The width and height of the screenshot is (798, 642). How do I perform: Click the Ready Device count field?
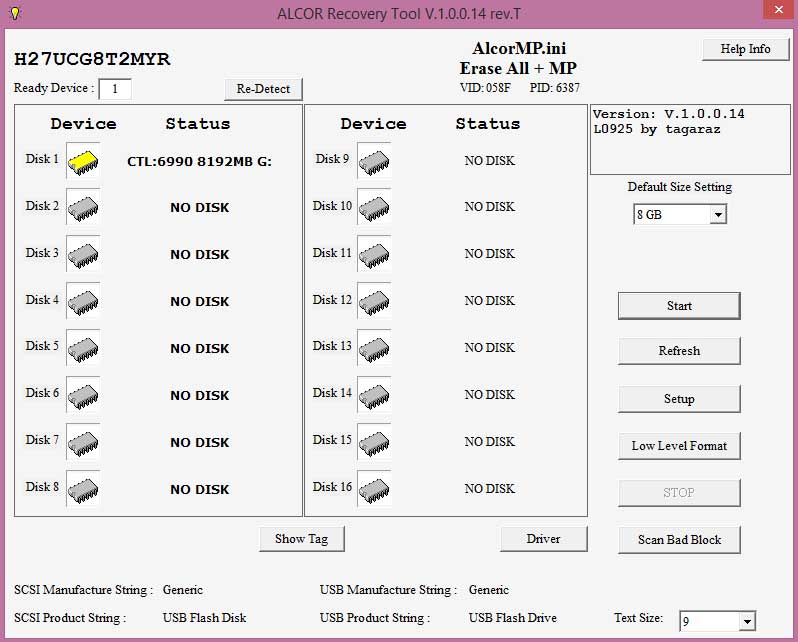(x=115, y=89)
